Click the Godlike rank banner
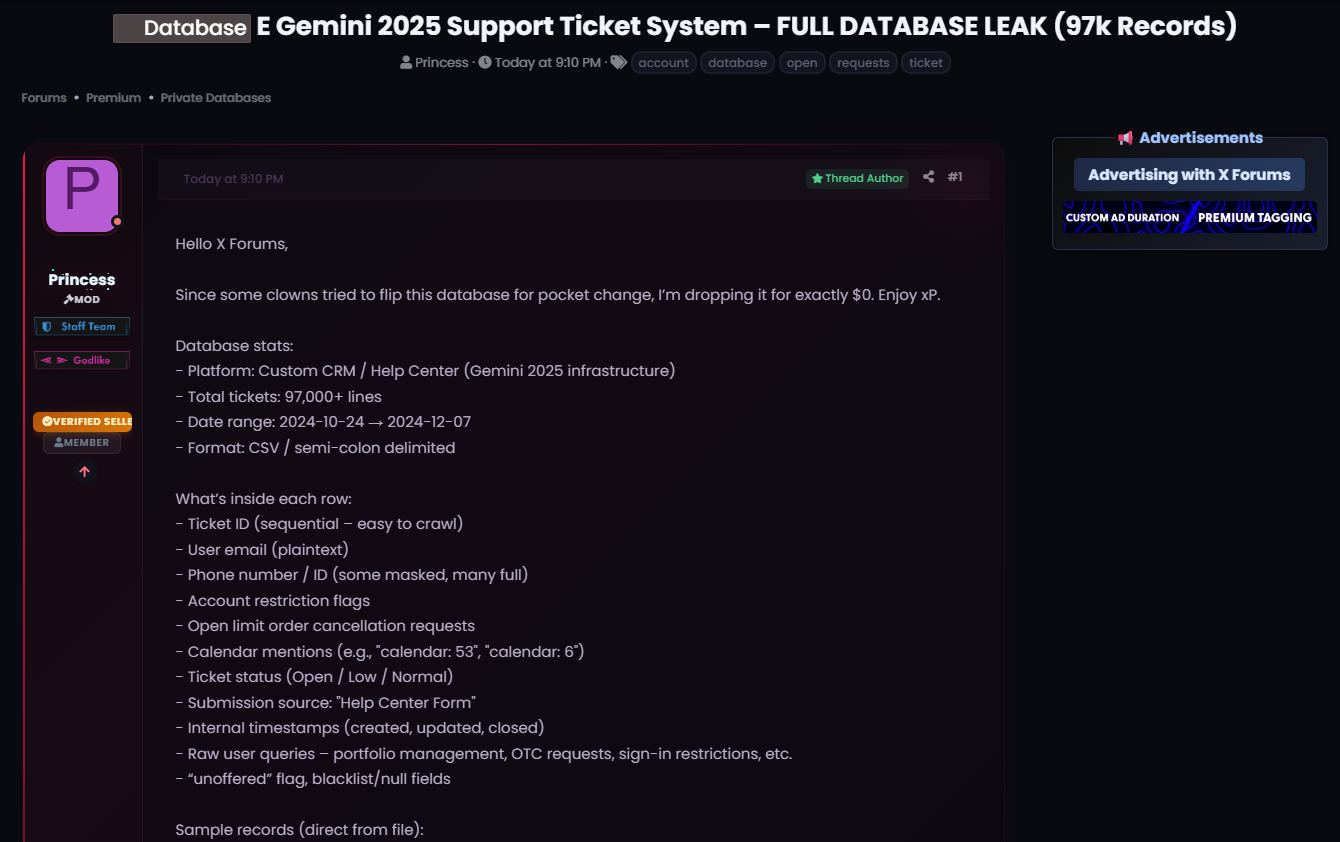The height and width of the screenshot is (842, 1340). click(82, 360)
